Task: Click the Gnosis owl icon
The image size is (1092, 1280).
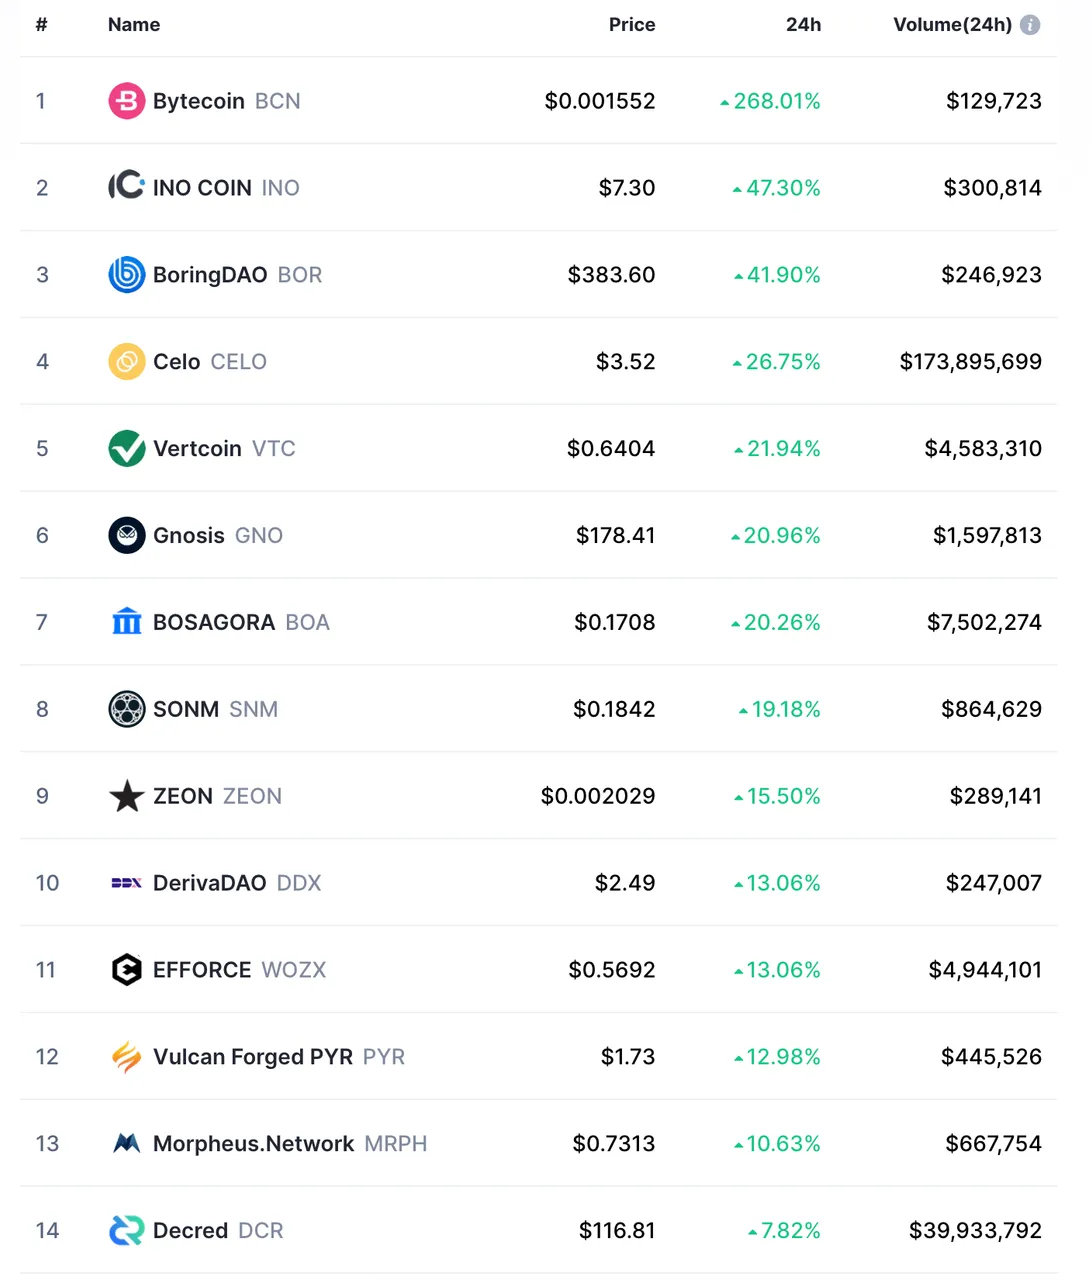Action: (x=126, y=535)
